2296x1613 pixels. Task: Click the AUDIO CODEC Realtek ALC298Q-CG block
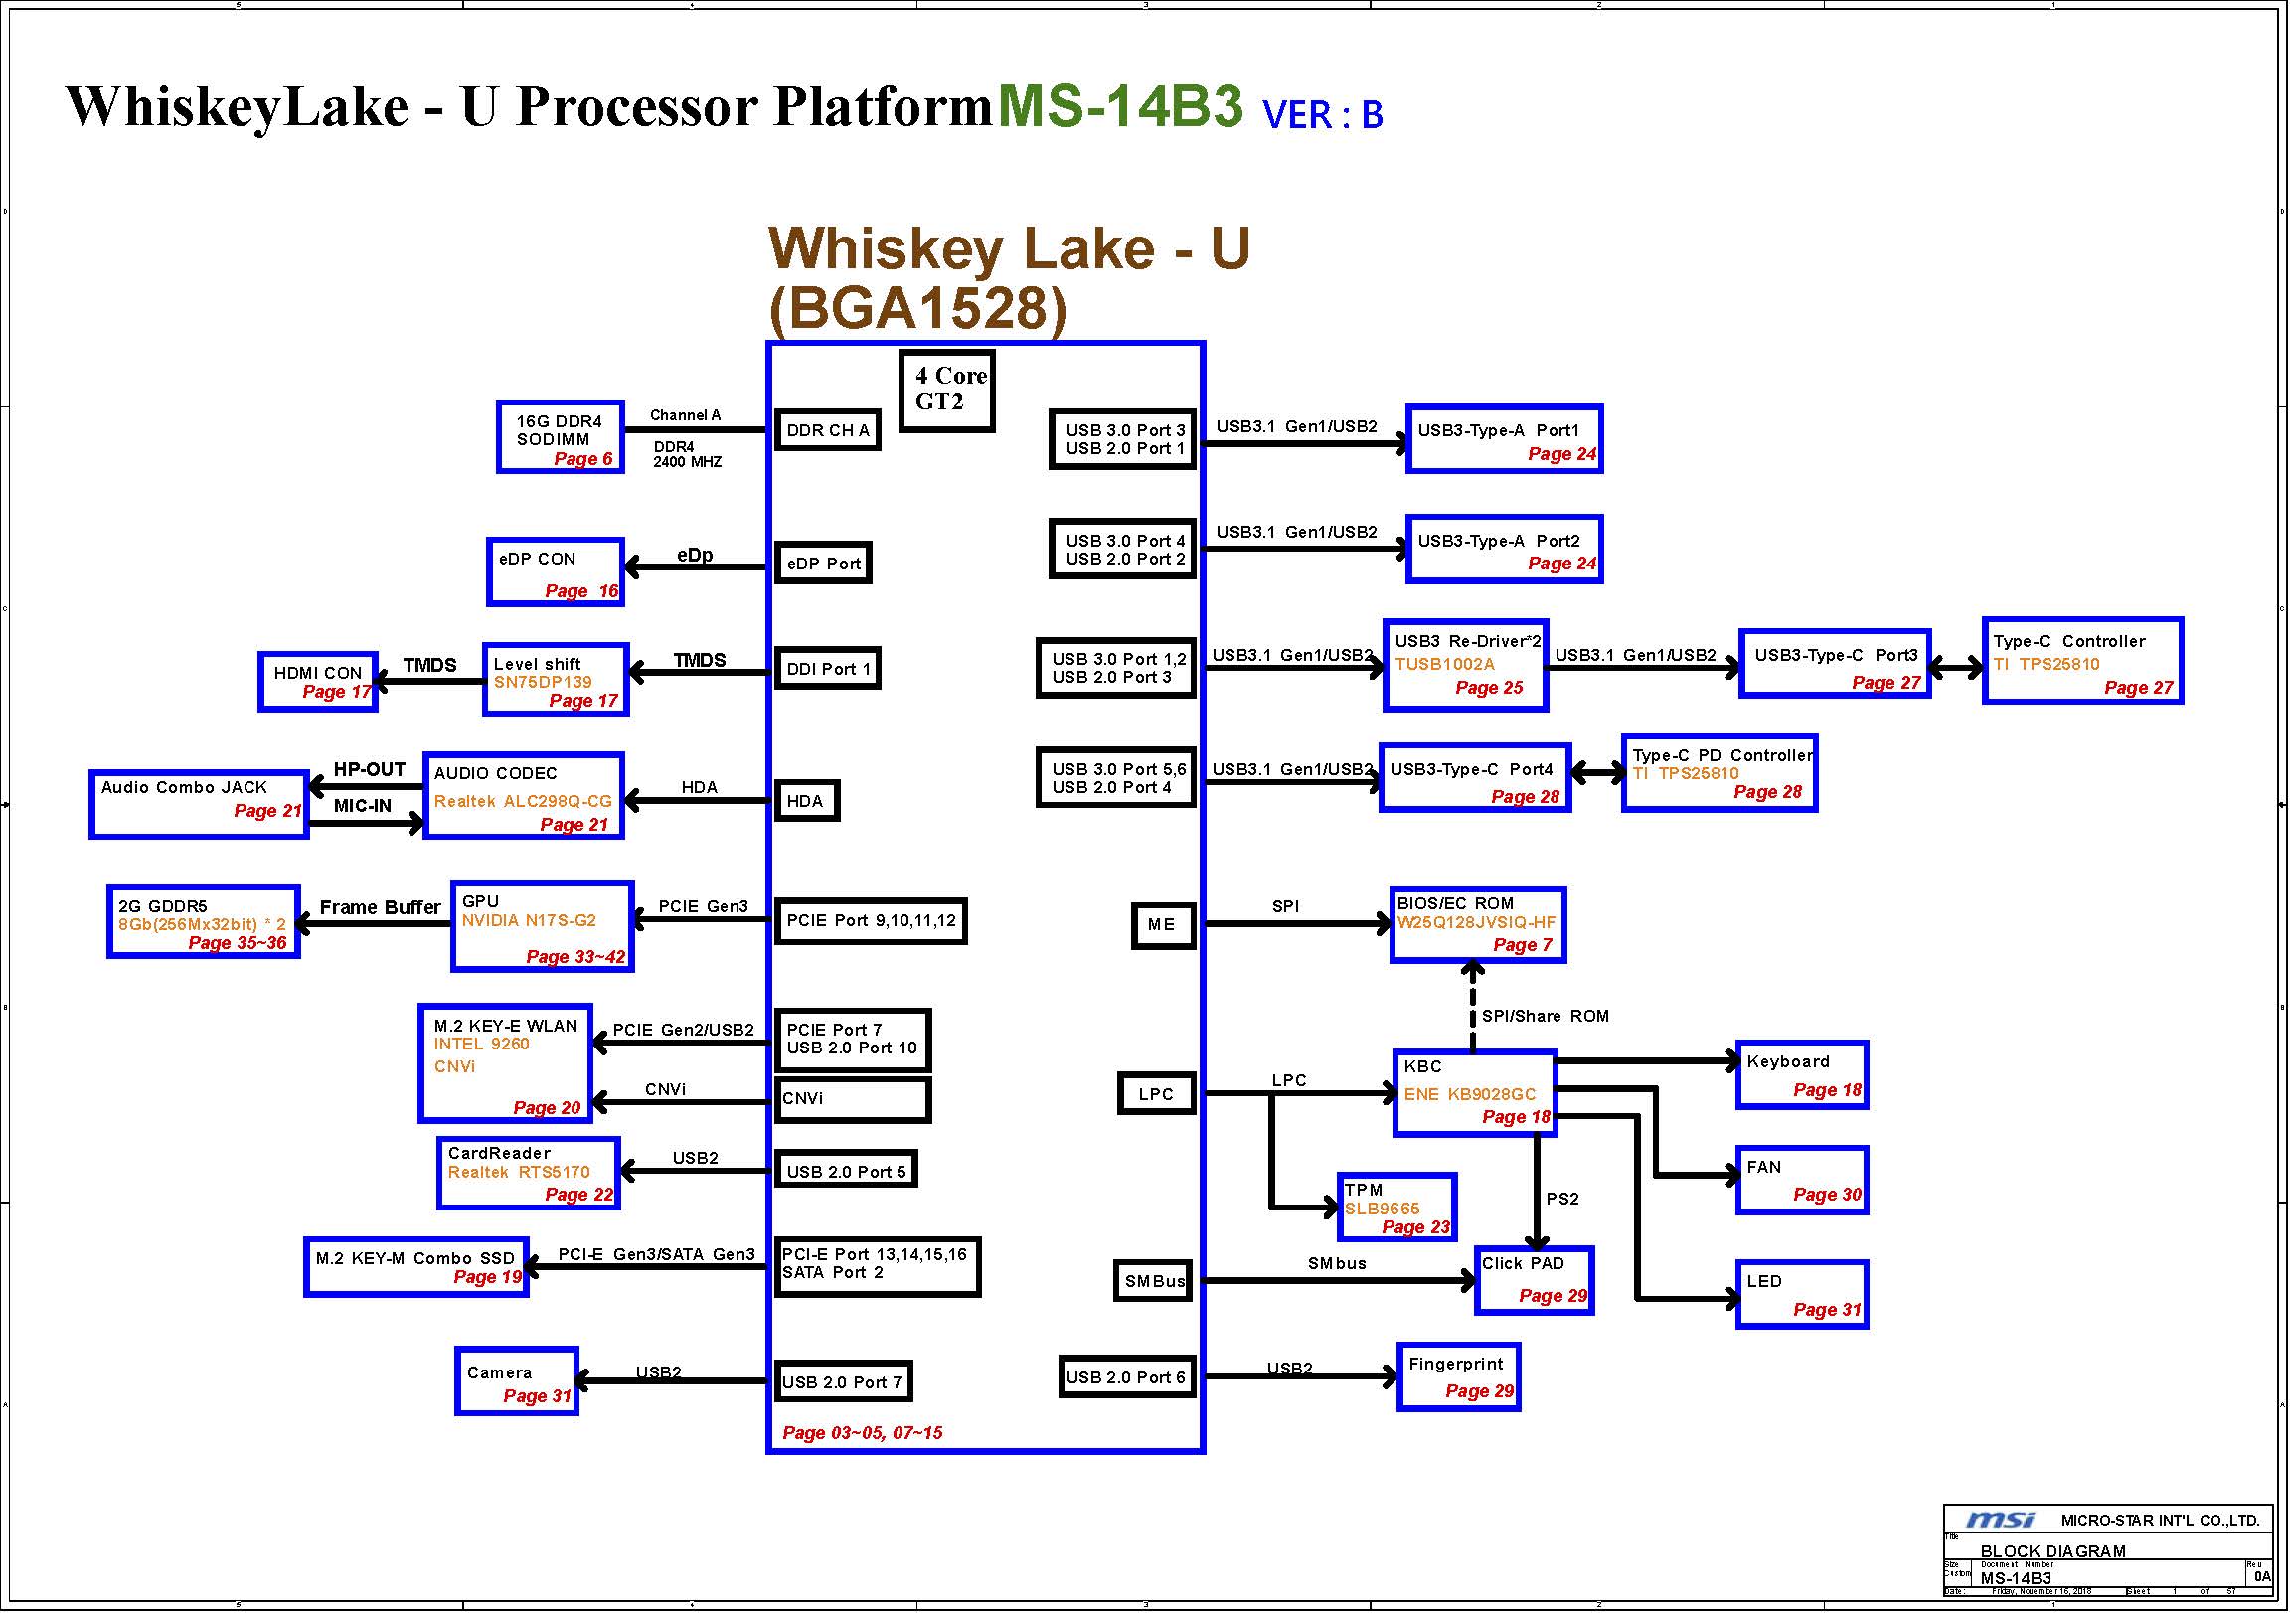tap(524, 798)
